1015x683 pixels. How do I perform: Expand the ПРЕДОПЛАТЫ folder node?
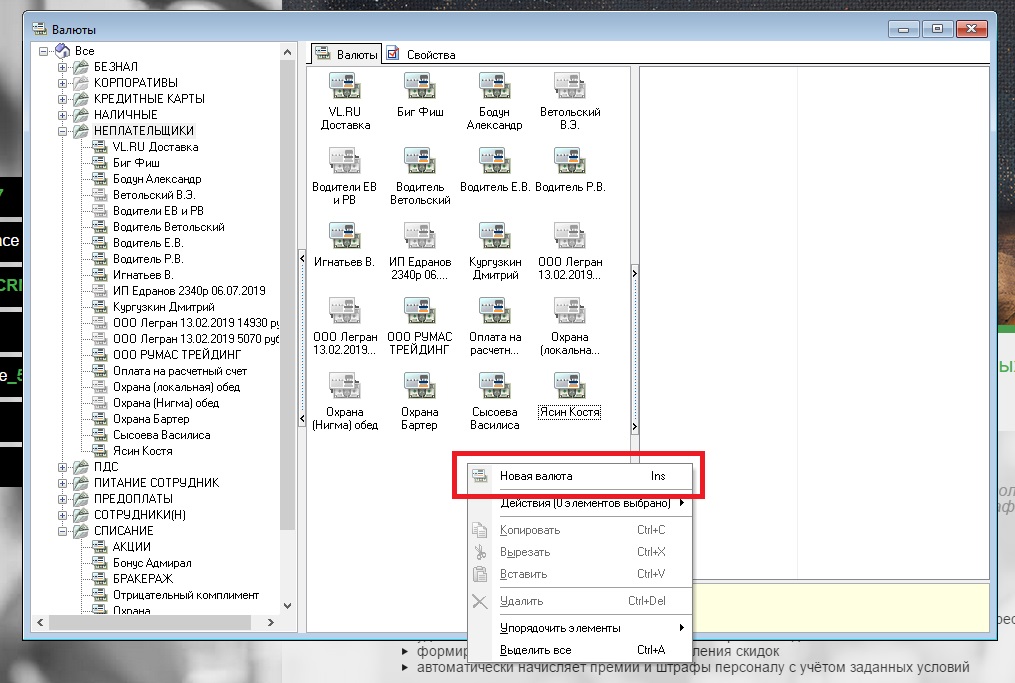[62, 499]
